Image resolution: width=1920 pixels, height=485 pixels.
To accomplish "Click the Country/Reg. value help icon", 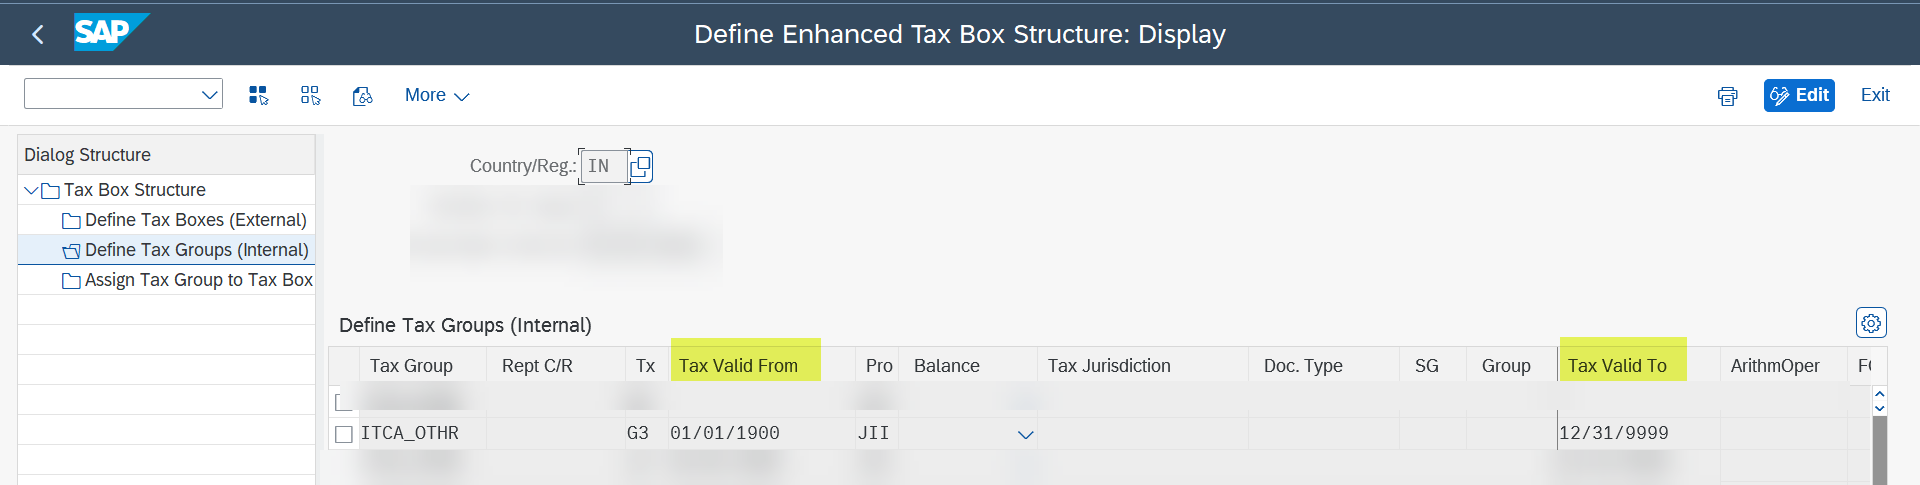I will coord(641,166).
